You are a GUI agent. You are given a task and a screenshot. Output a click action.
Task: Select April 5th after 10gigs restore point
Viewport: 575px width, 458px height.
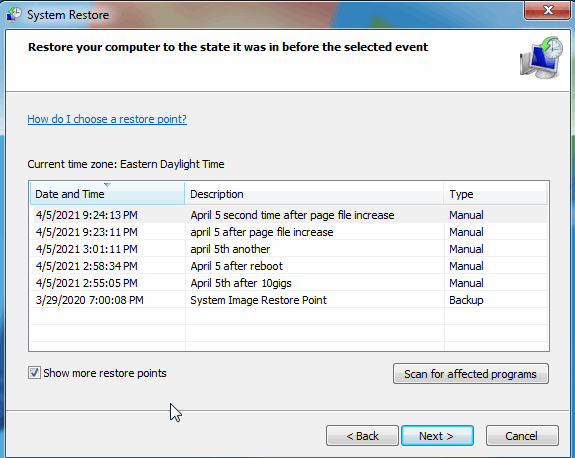(x=289, y=283)
